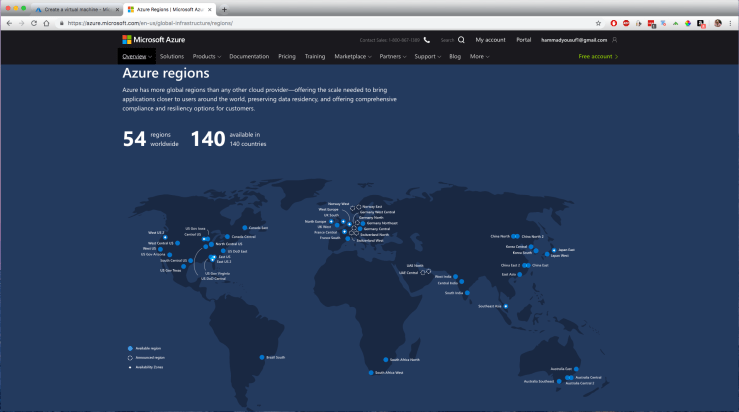This screenshot has width=739, height=412.
Task: Expand the Products dropdown menu
Action: click(x=206, y=57)
